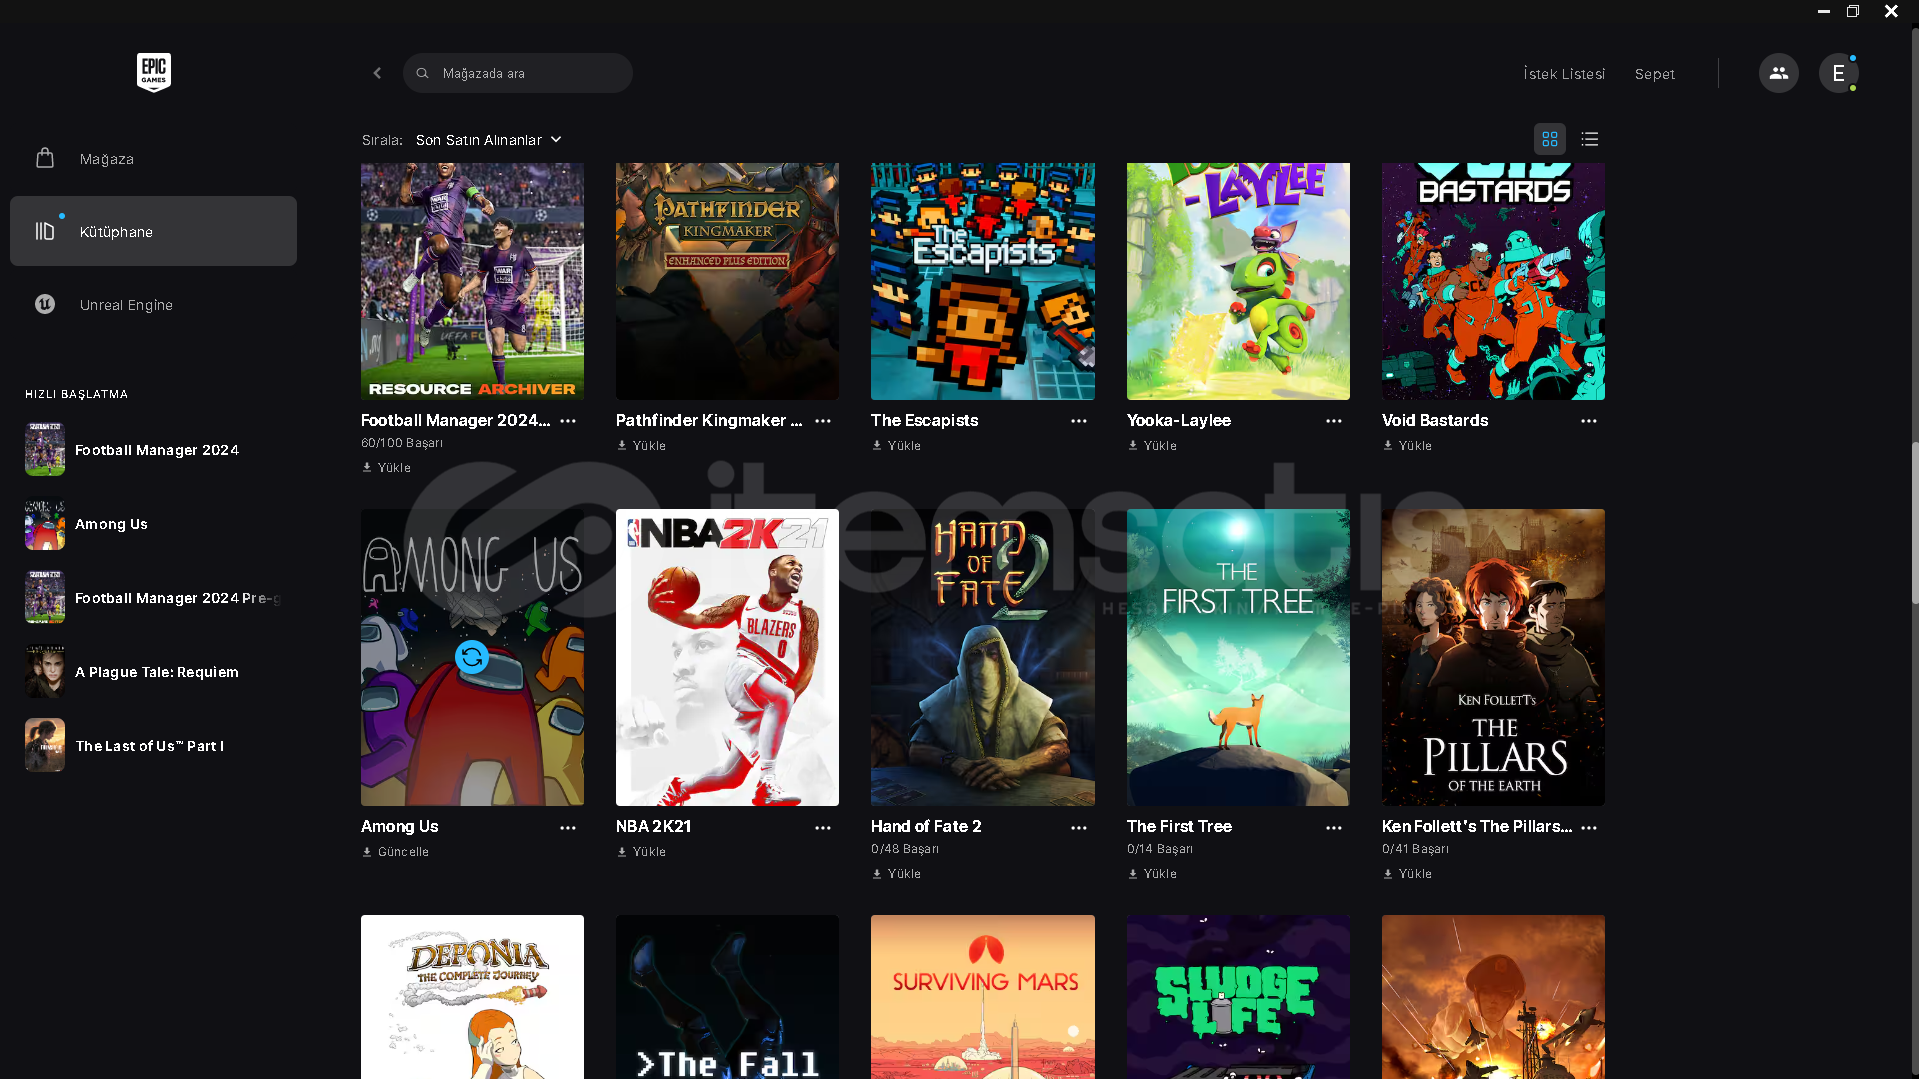Update Among Us via Güncelle
The image size is (1919, 1079).
396,851
